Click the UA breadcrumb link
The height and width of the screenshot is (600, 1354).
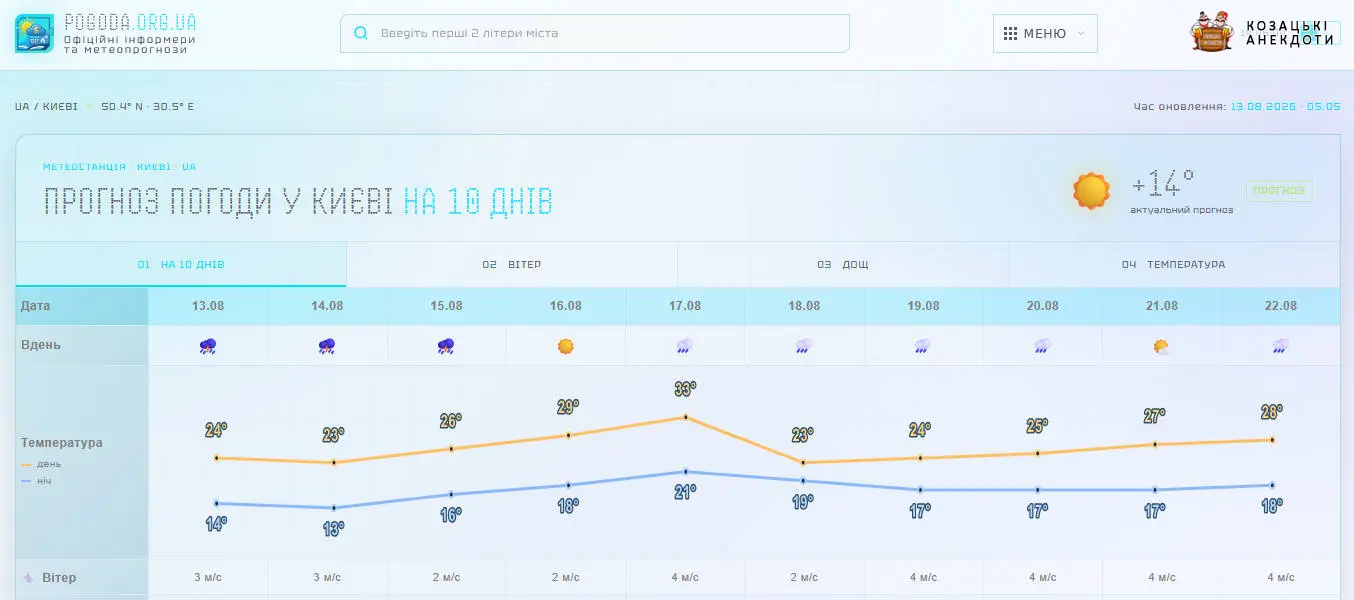21,106
